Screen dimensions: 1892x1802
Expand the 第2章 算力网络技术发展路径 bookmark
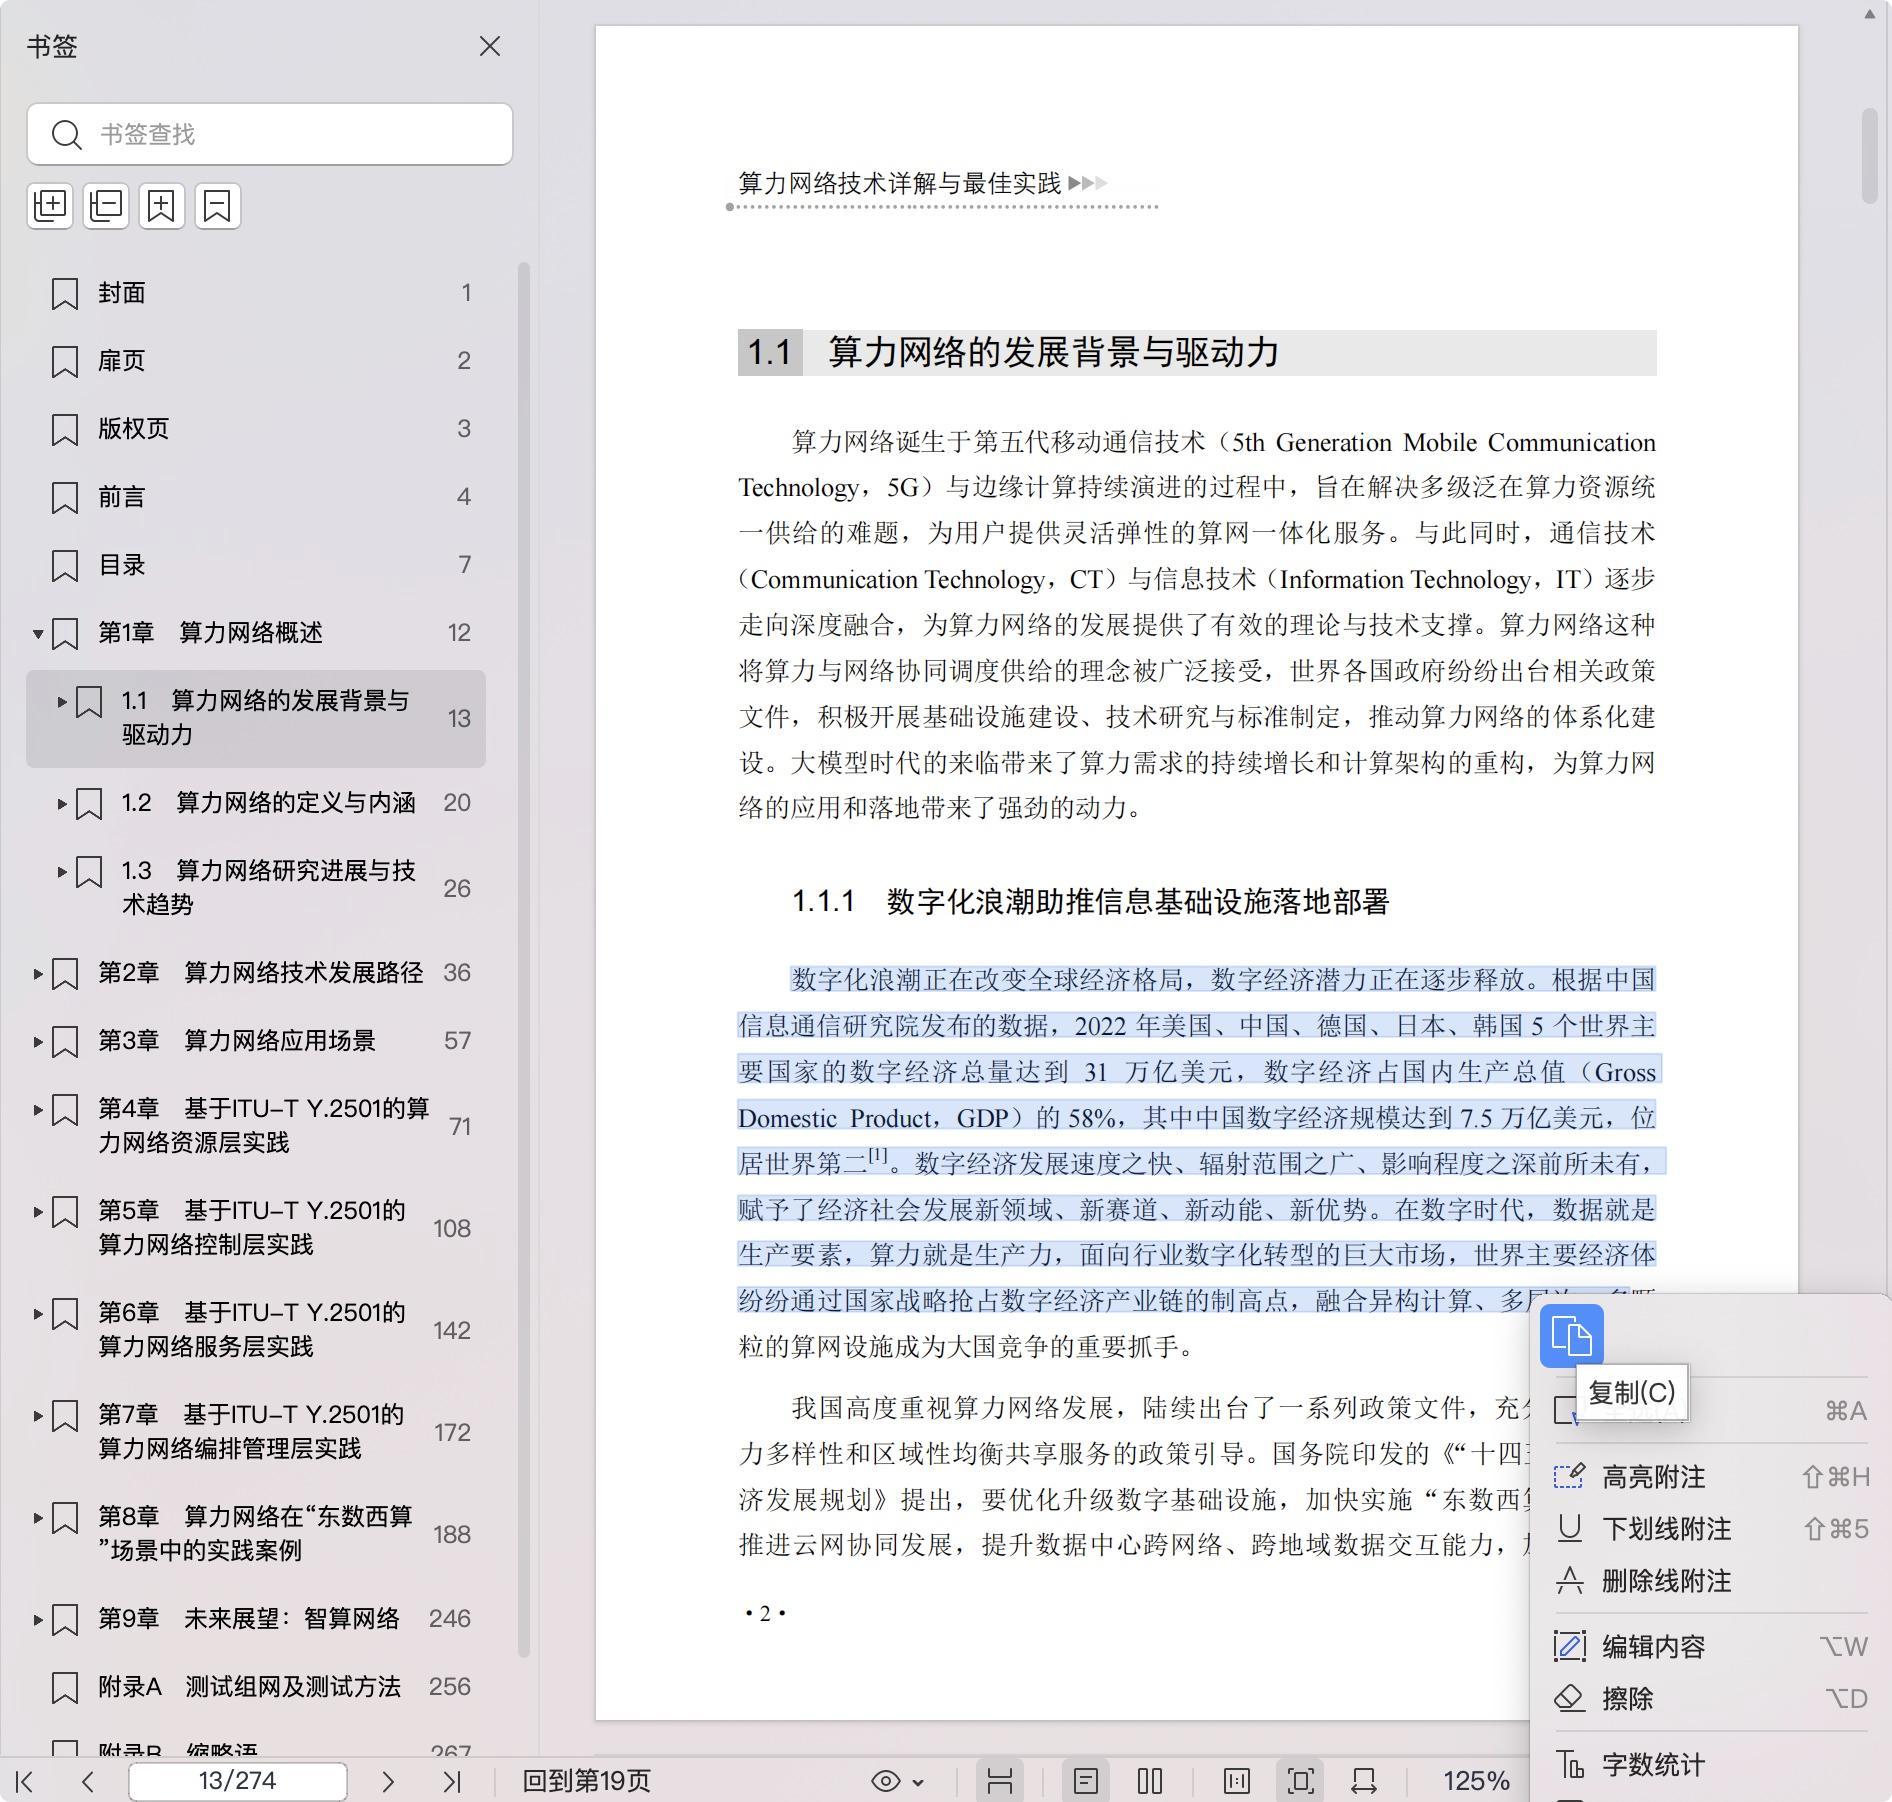point(38,973)
